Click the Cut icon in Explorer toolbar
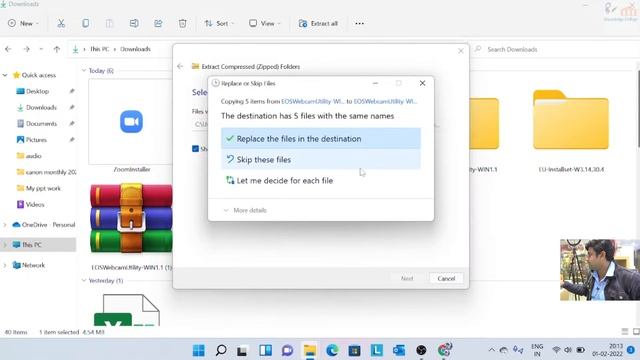The width and height of the screenshot is (640, 360). pos(61,23)
